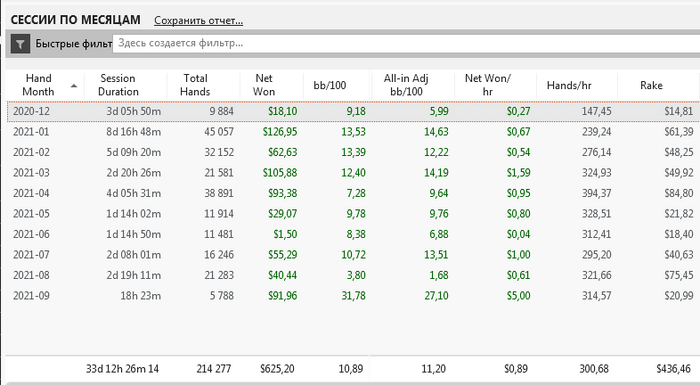Click total duration 33d 12h 26m 14
700x385 pixels.
click(x=122, y=369)
